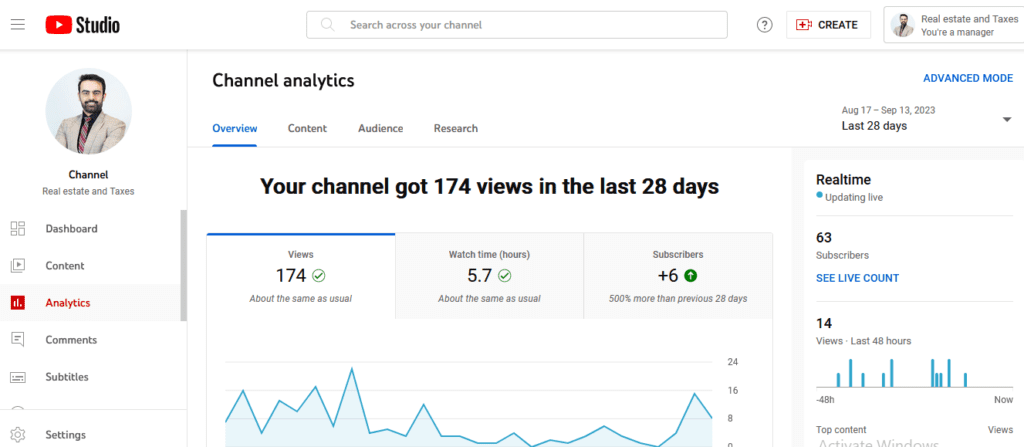Click the Search across your channel field
This screenshot has width=1024, height=447.
(530, 25)
